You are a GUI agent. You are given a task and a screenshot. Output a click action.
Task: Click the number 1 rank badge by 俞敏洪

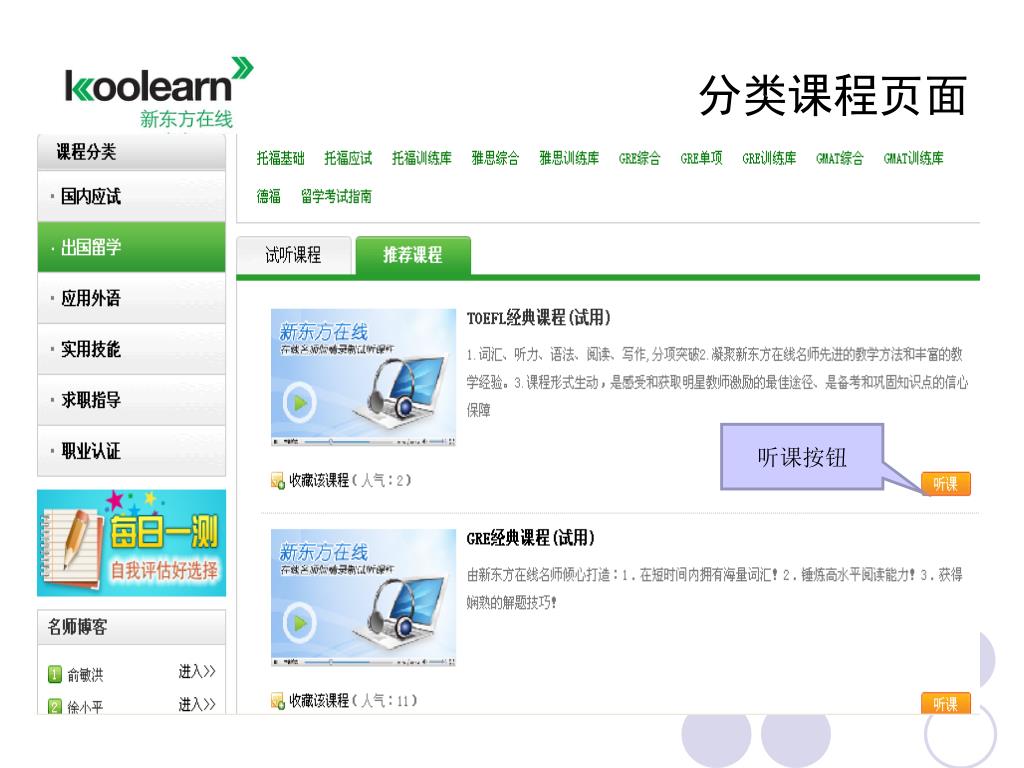coord(55,674)
